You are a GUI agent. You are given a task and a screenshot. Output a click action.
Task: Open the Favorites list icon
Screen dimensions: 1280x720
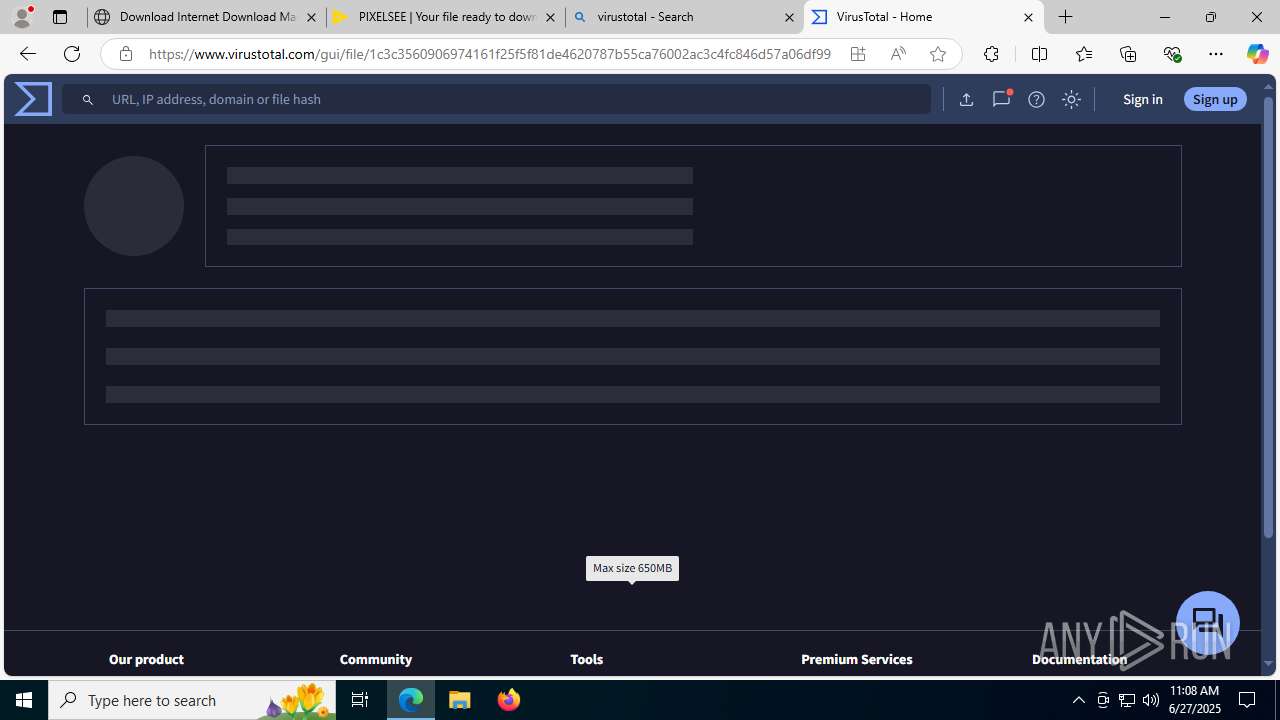point(1084,54)
